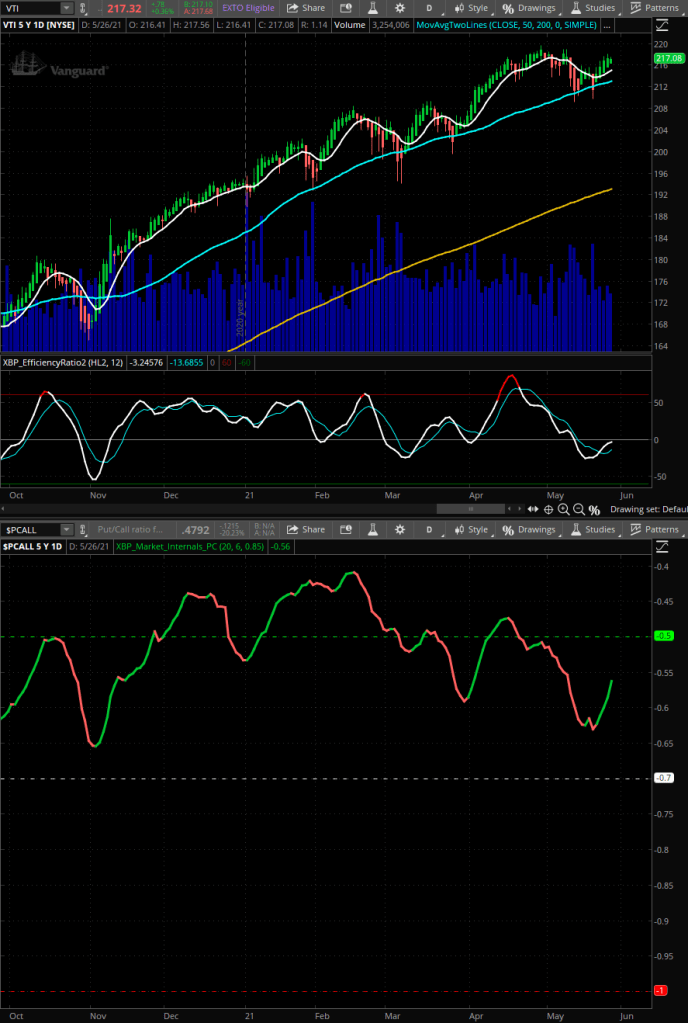Click the zoom in magnifier below the VTI chart
The image size is (688, 1023).
pyautogui.click(x=563, y=508)
